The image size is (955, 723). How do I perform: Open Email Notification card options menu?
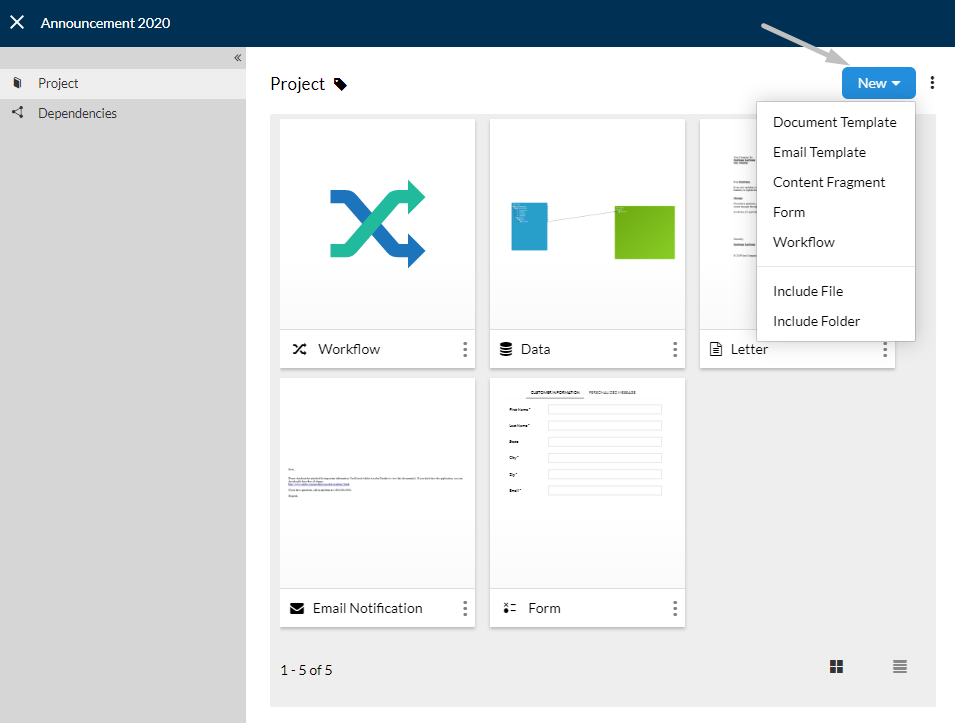[465, 608]
